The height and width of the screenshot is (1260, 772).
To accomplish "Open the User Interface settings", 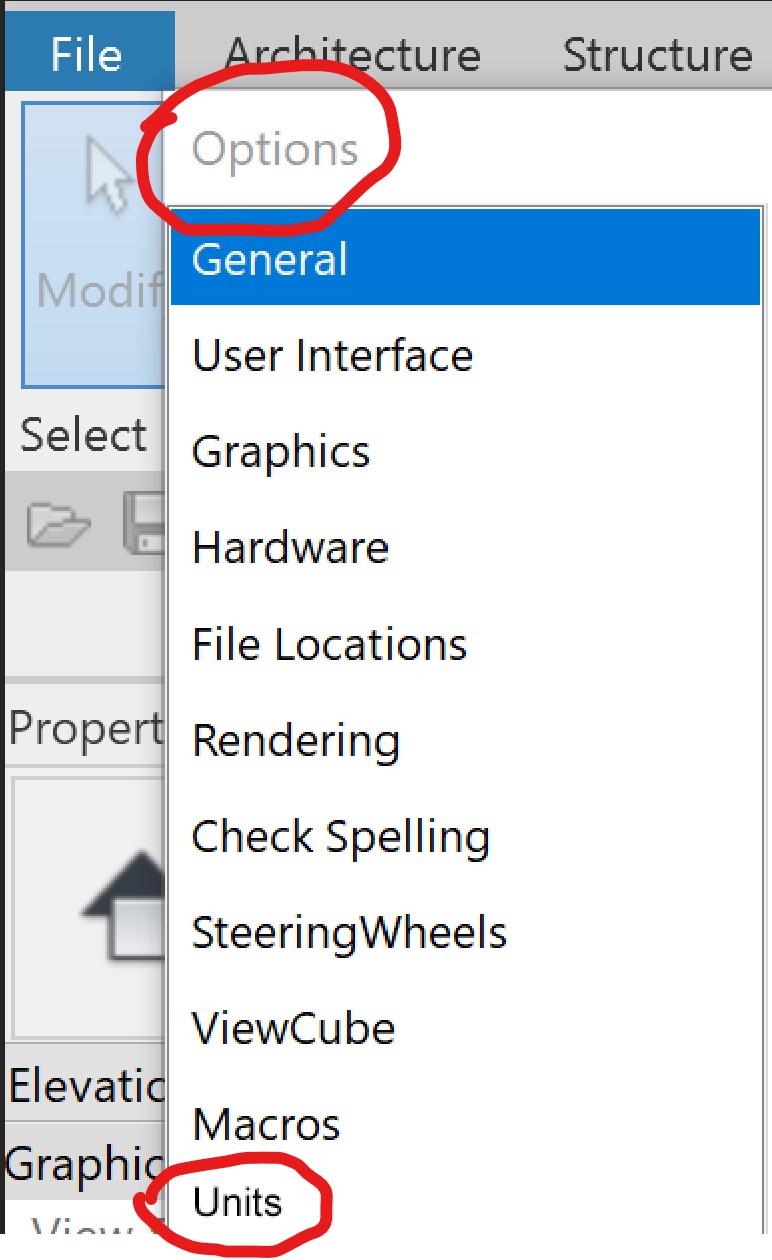I will pyautogui.click(x=331, y=354).
